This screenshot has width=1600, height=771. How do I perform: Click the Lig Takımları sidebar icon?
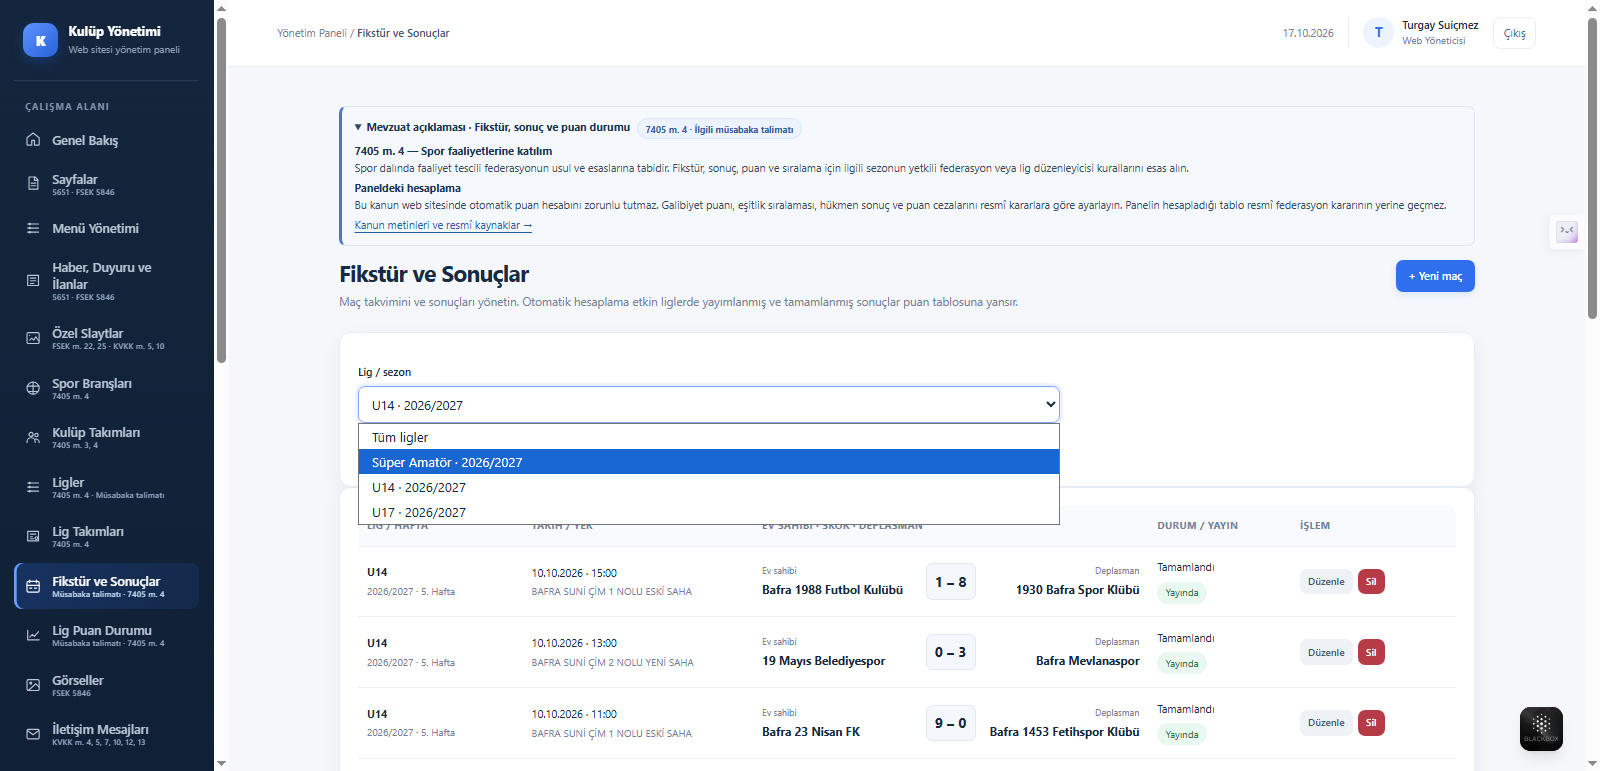click(x=33, y=536)
